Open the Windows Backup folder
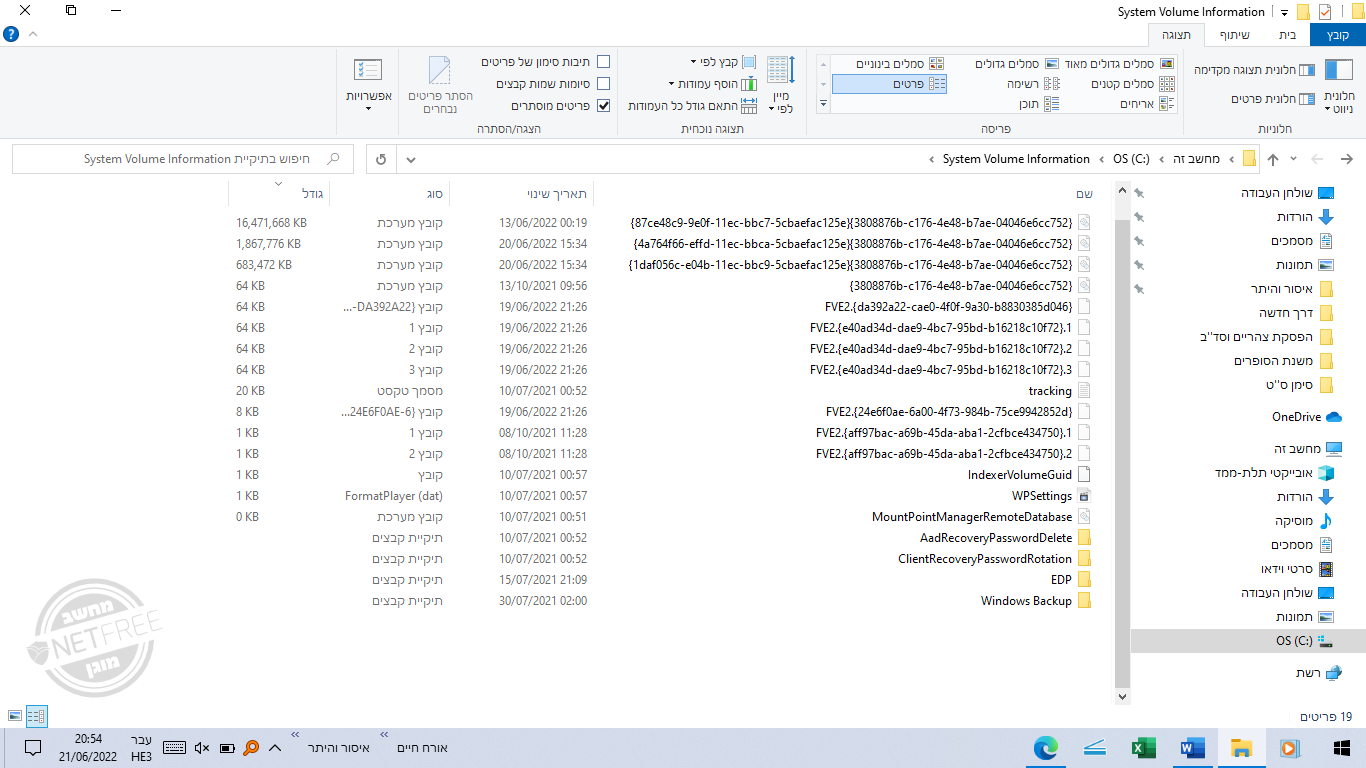The image size is (1366, 768). click(1026, 601)
